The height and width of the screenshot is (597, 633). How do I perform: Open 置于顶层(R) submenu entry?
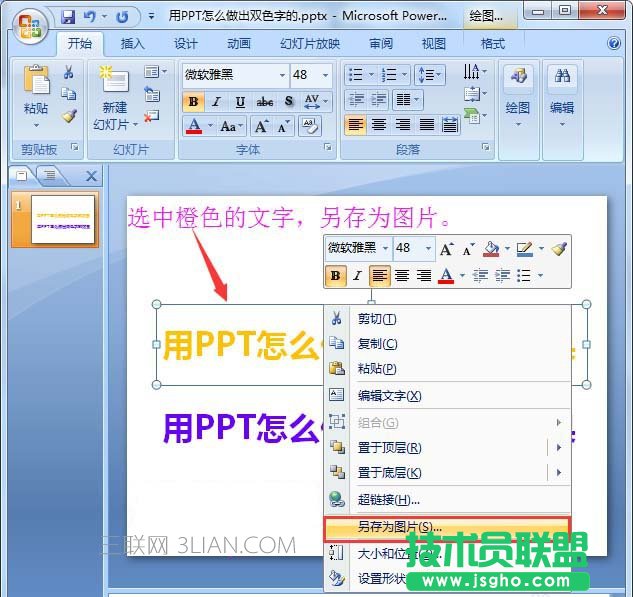coord(448,448)
